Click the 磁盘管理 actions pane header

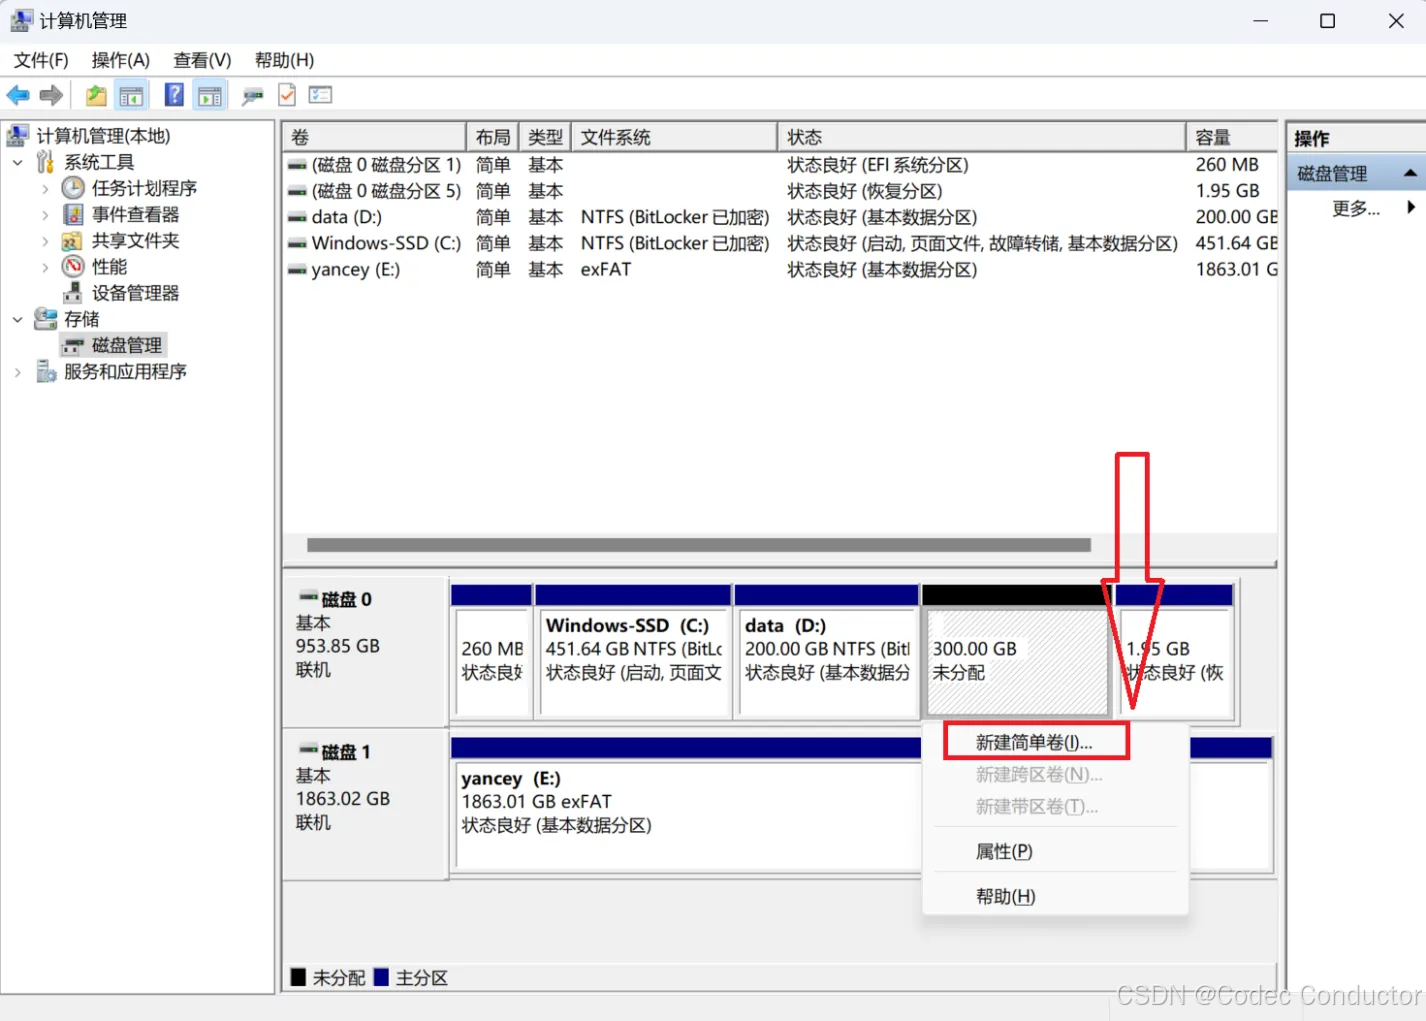point(1356,173)
